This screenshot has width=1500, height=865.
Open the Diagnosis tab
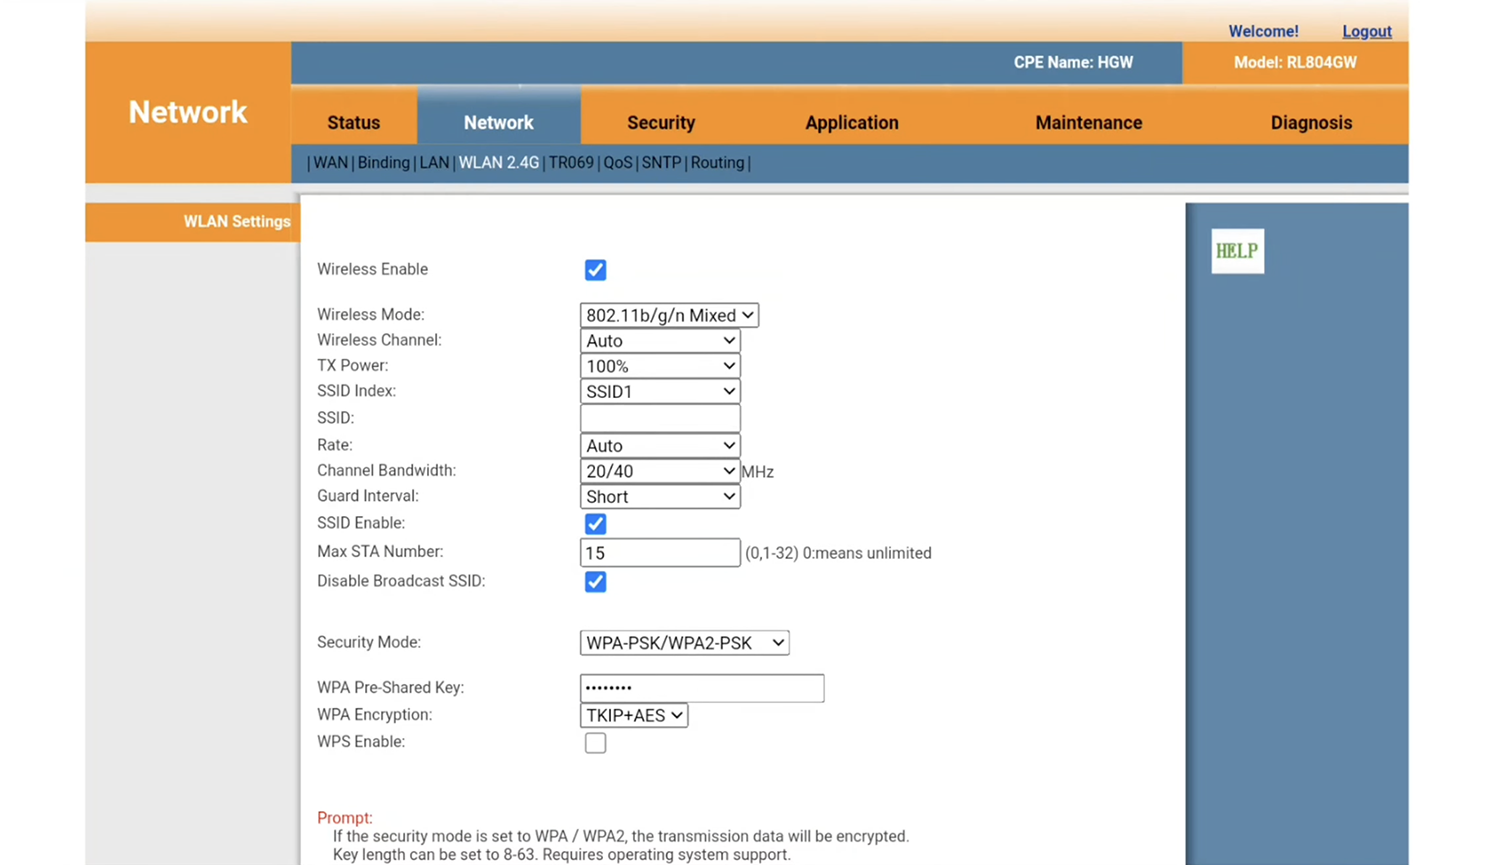1310,123
